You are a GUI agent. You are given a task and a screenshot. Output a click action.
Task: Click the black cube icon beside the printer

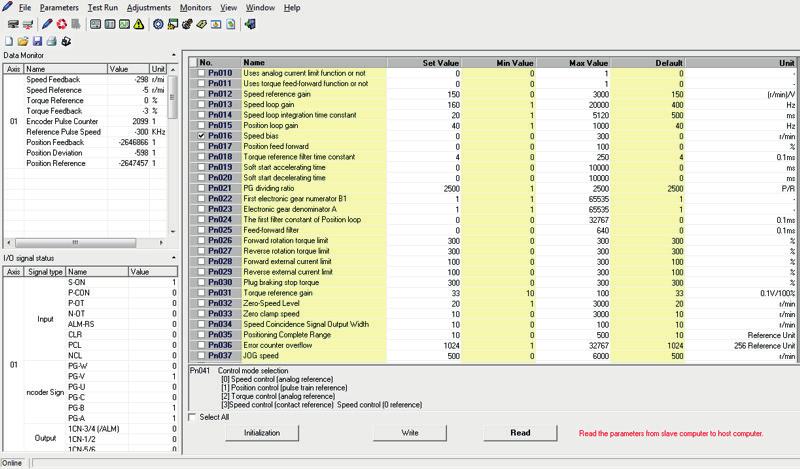66,41
